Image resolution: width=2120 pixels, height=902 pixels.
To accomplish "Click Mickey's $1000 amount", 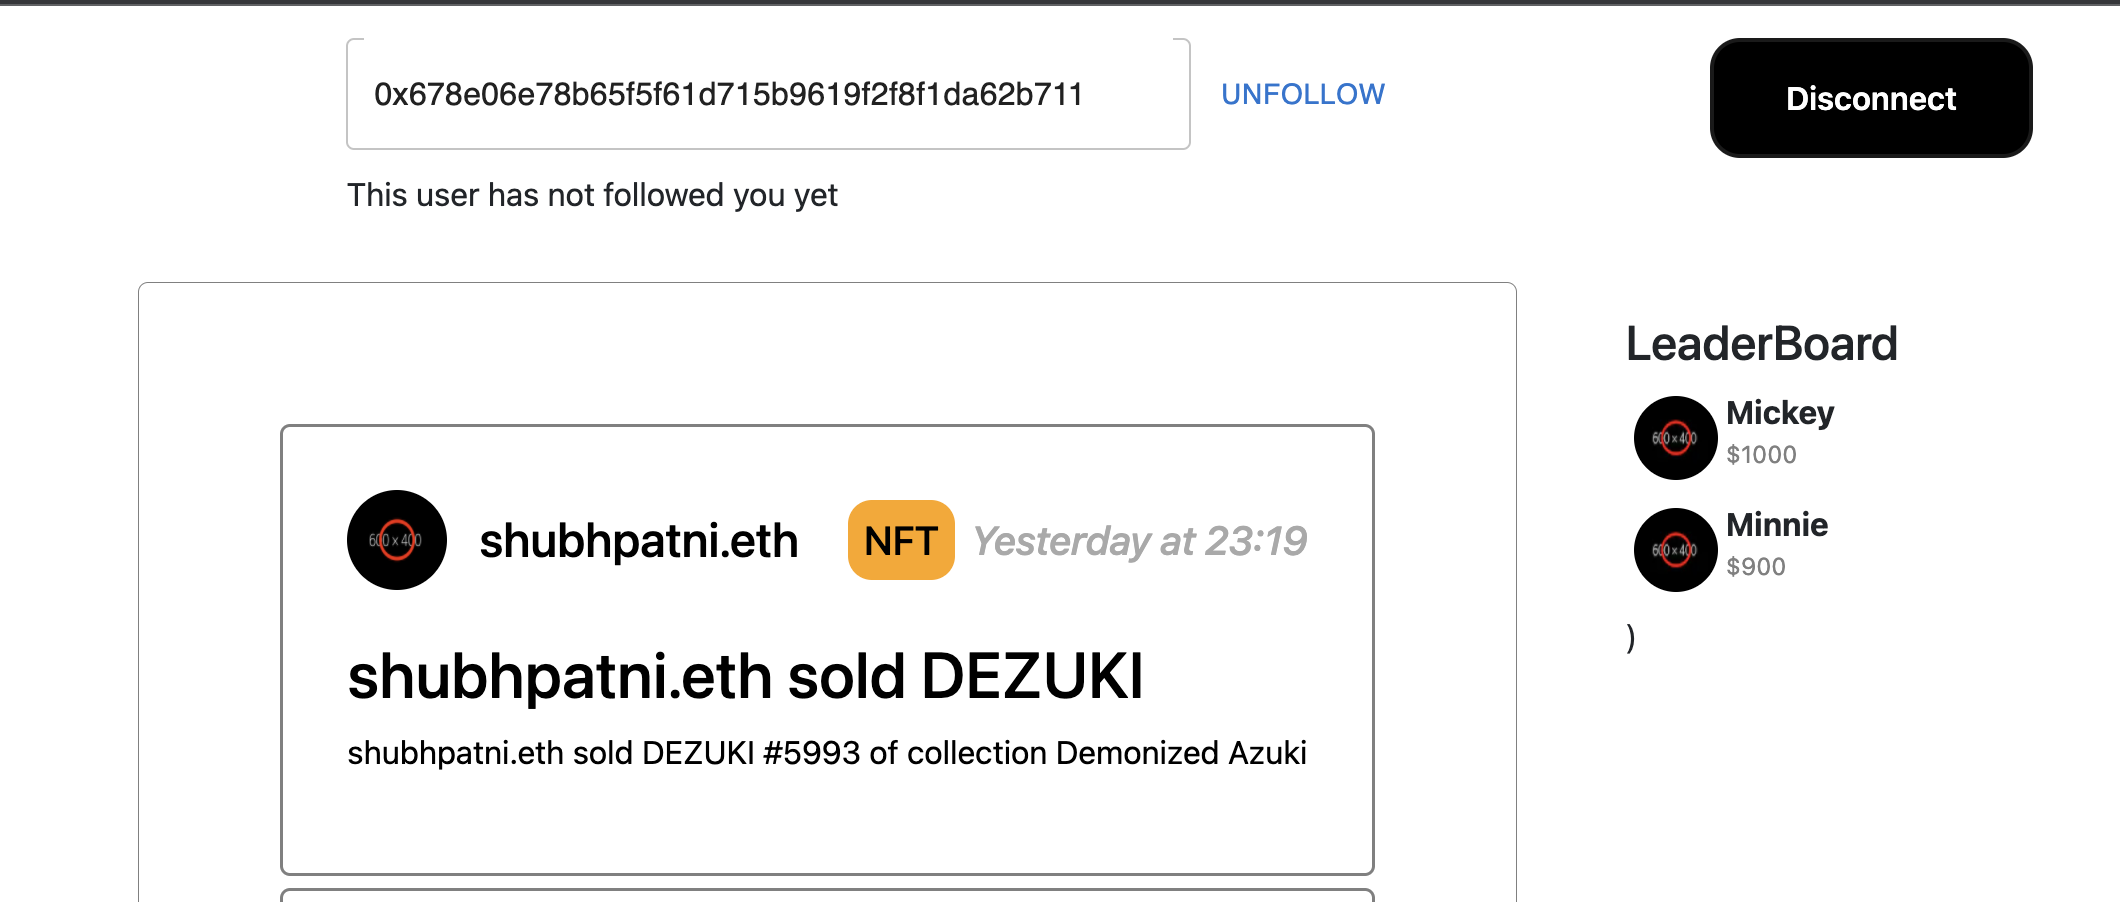I will [x=1761, y=455].
